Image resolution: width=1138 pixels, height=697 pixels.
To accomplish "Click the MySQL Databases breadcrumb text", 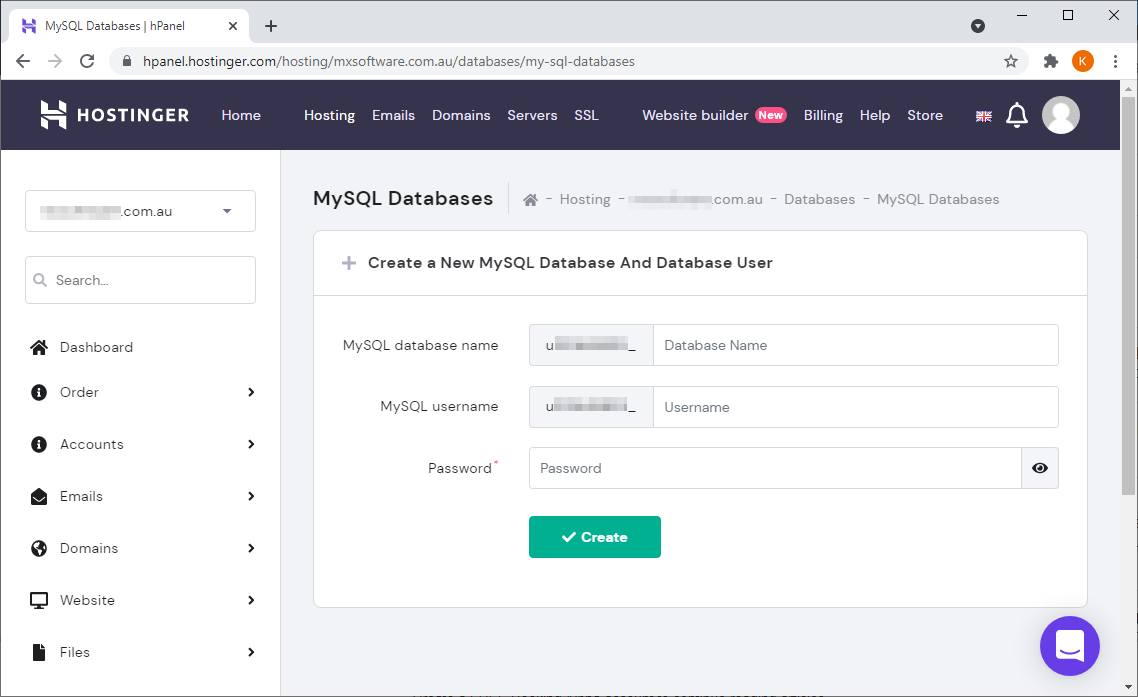I will click(938, 200).
